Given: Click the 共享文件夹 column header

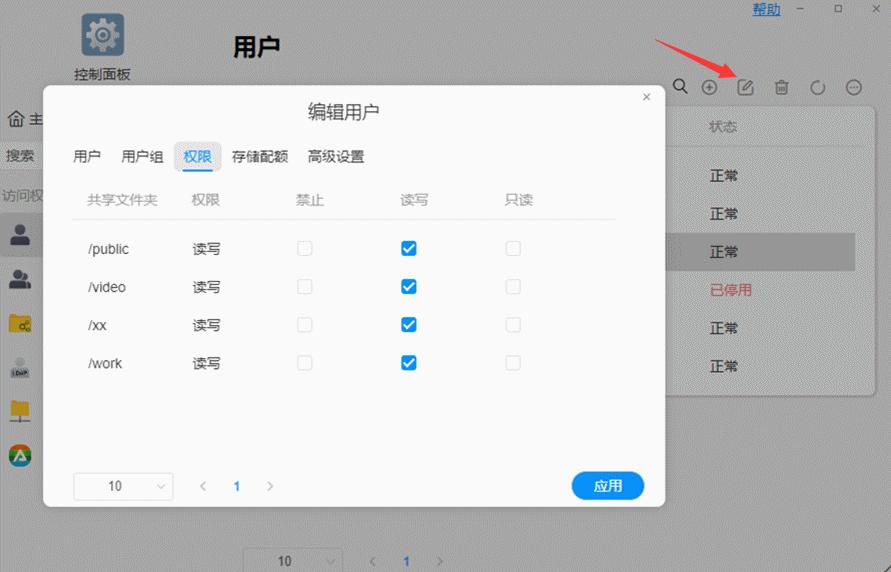Looking at the screenshot, I should pyautogui.click(x=122, y=200).
